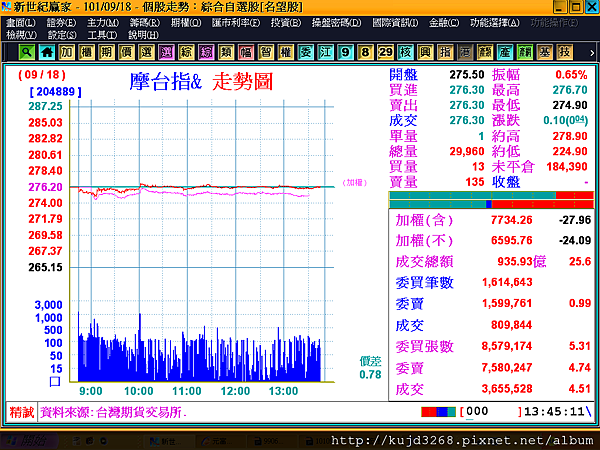600x450 pixels.
Task: Open the 期 futures toolbar icon
Action: [107, 52]
